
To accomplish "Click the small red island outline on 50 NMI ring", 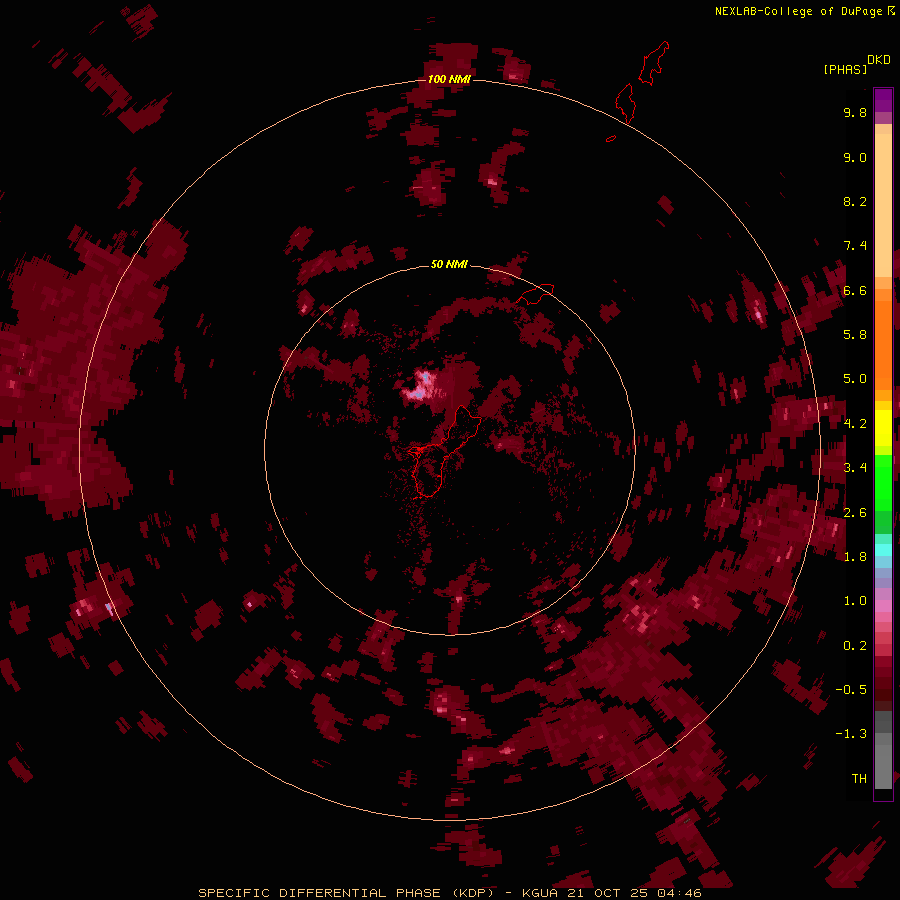I will click(x=535, y=294).
